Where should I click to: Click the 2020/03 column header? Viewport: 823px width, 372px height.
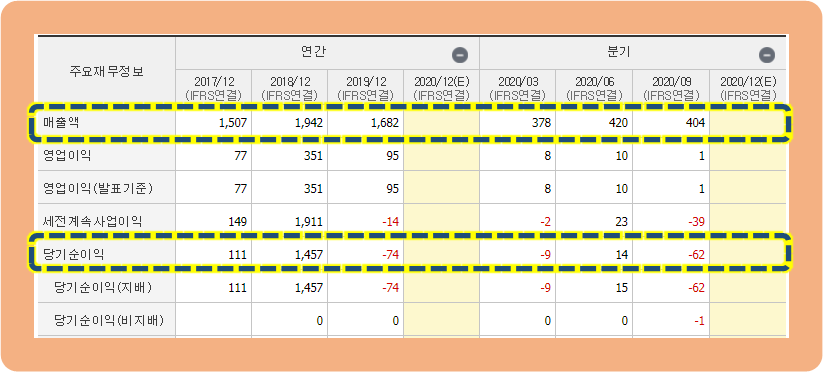[x=517, y=87]
